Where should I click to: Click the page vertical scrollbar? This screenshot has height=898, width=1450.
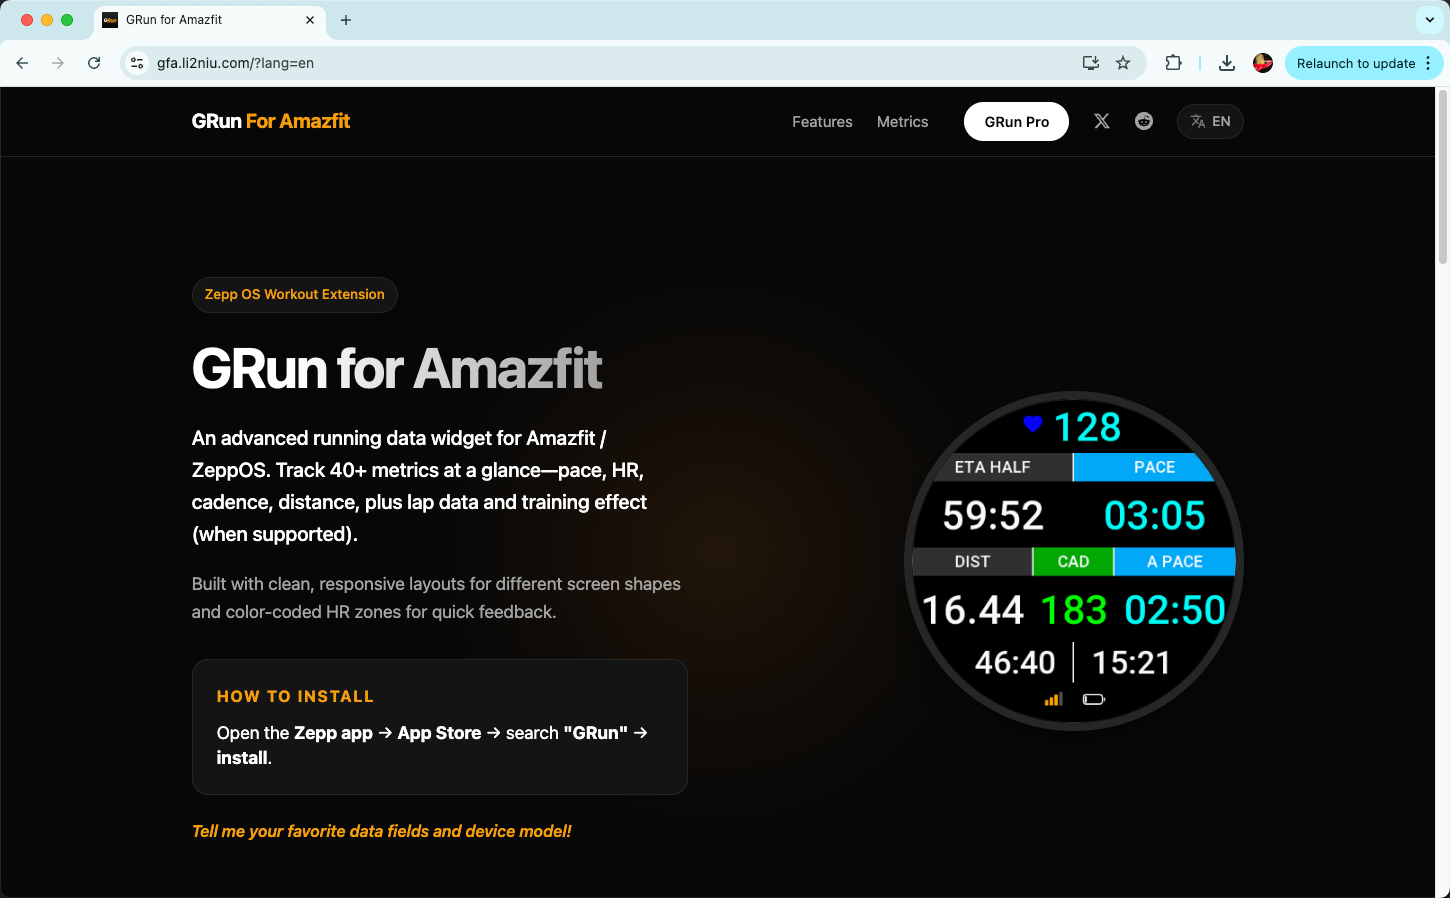click(x=1442, y=176)
